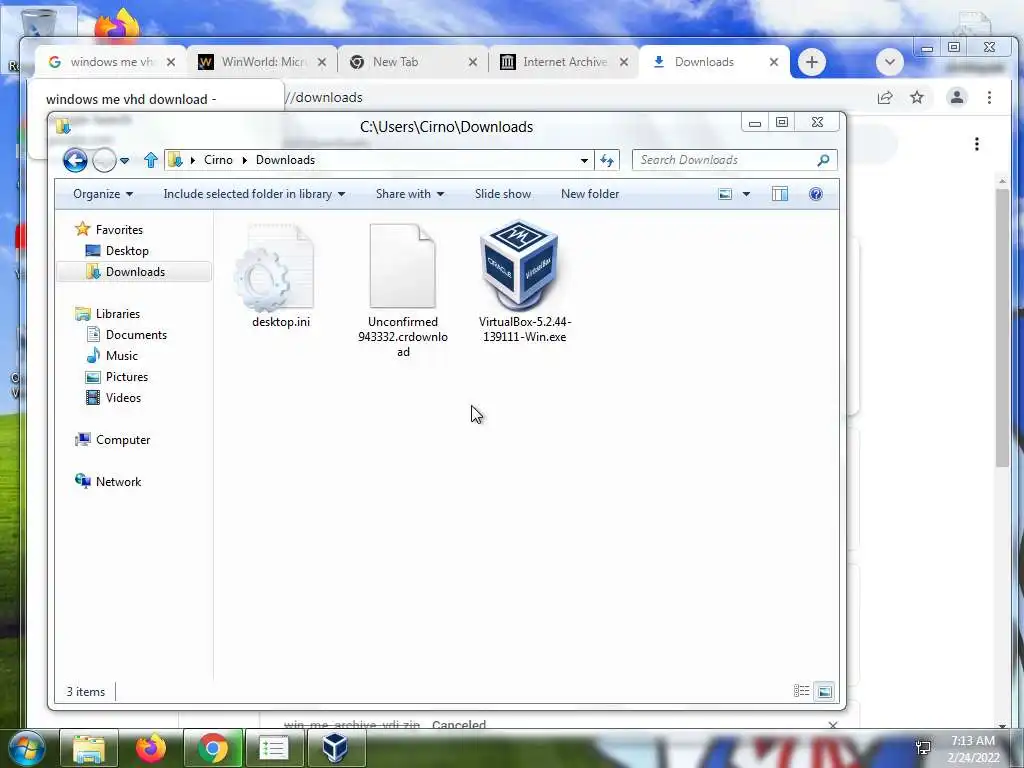
Task: Open the checklist app icon on the taskbar
Action: pos(274,748)
